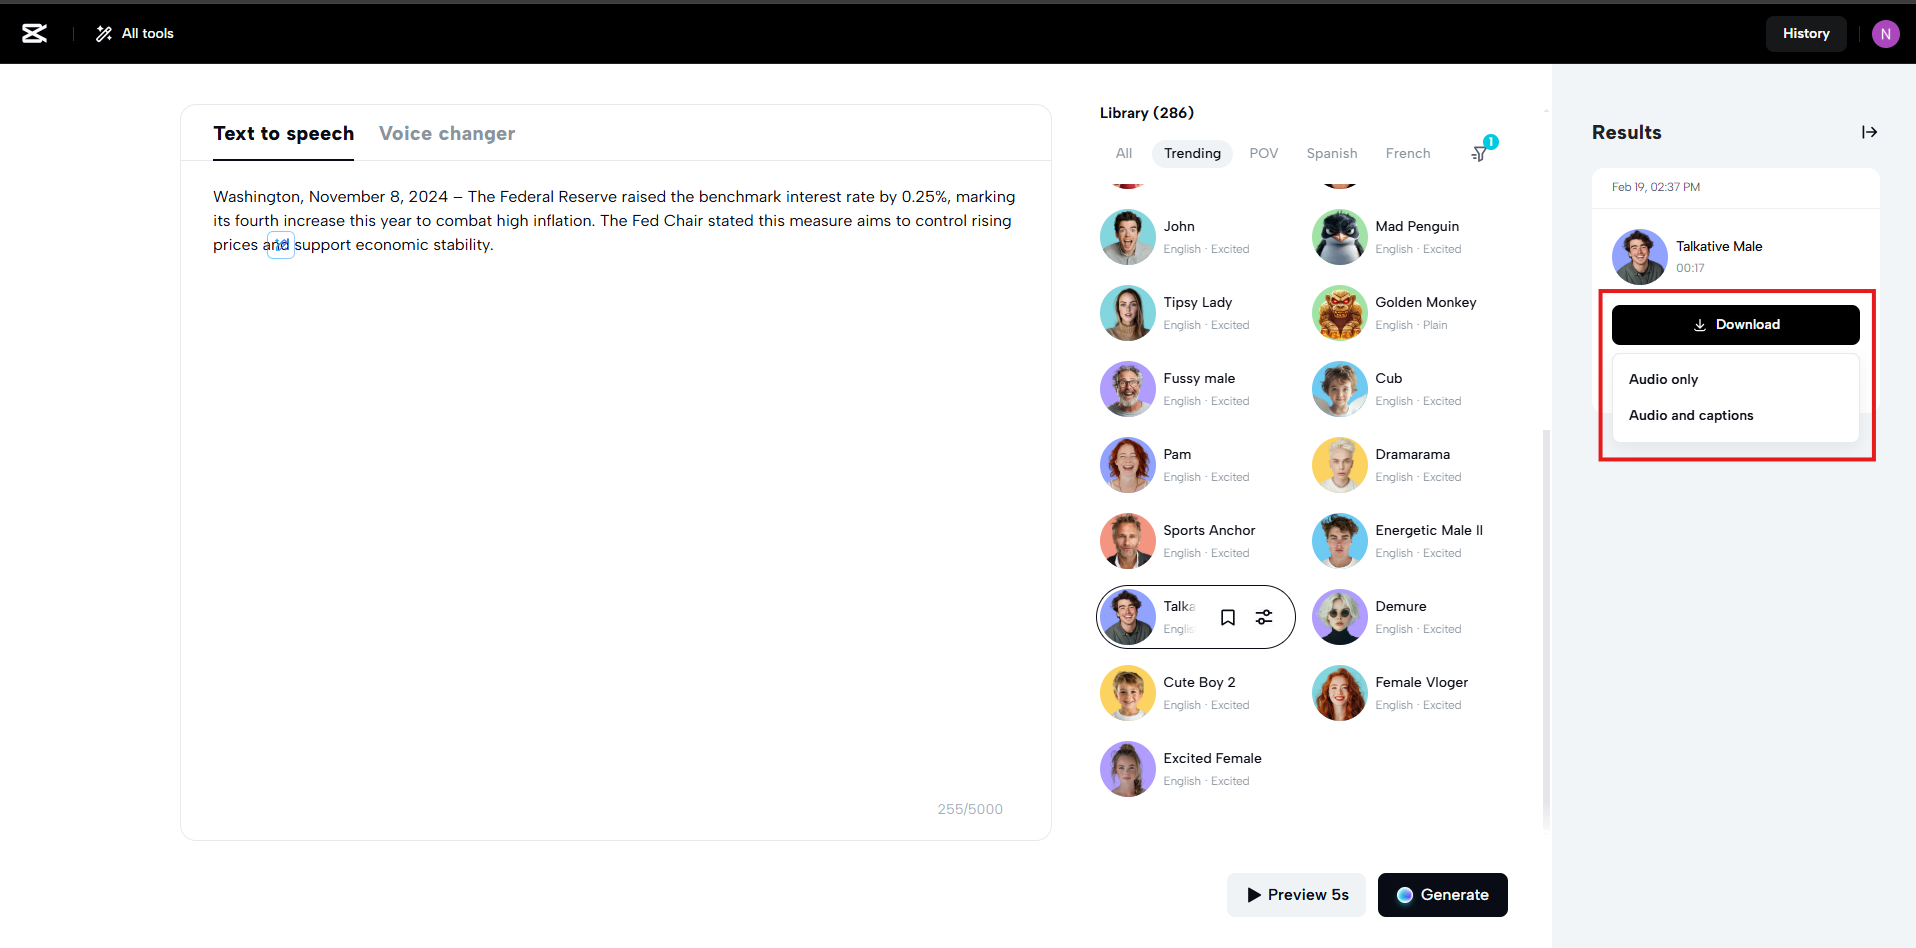Screen dimensions: 1916x948
Task: Choose the Fussy male voice avatar
Action: point(1128,389)
